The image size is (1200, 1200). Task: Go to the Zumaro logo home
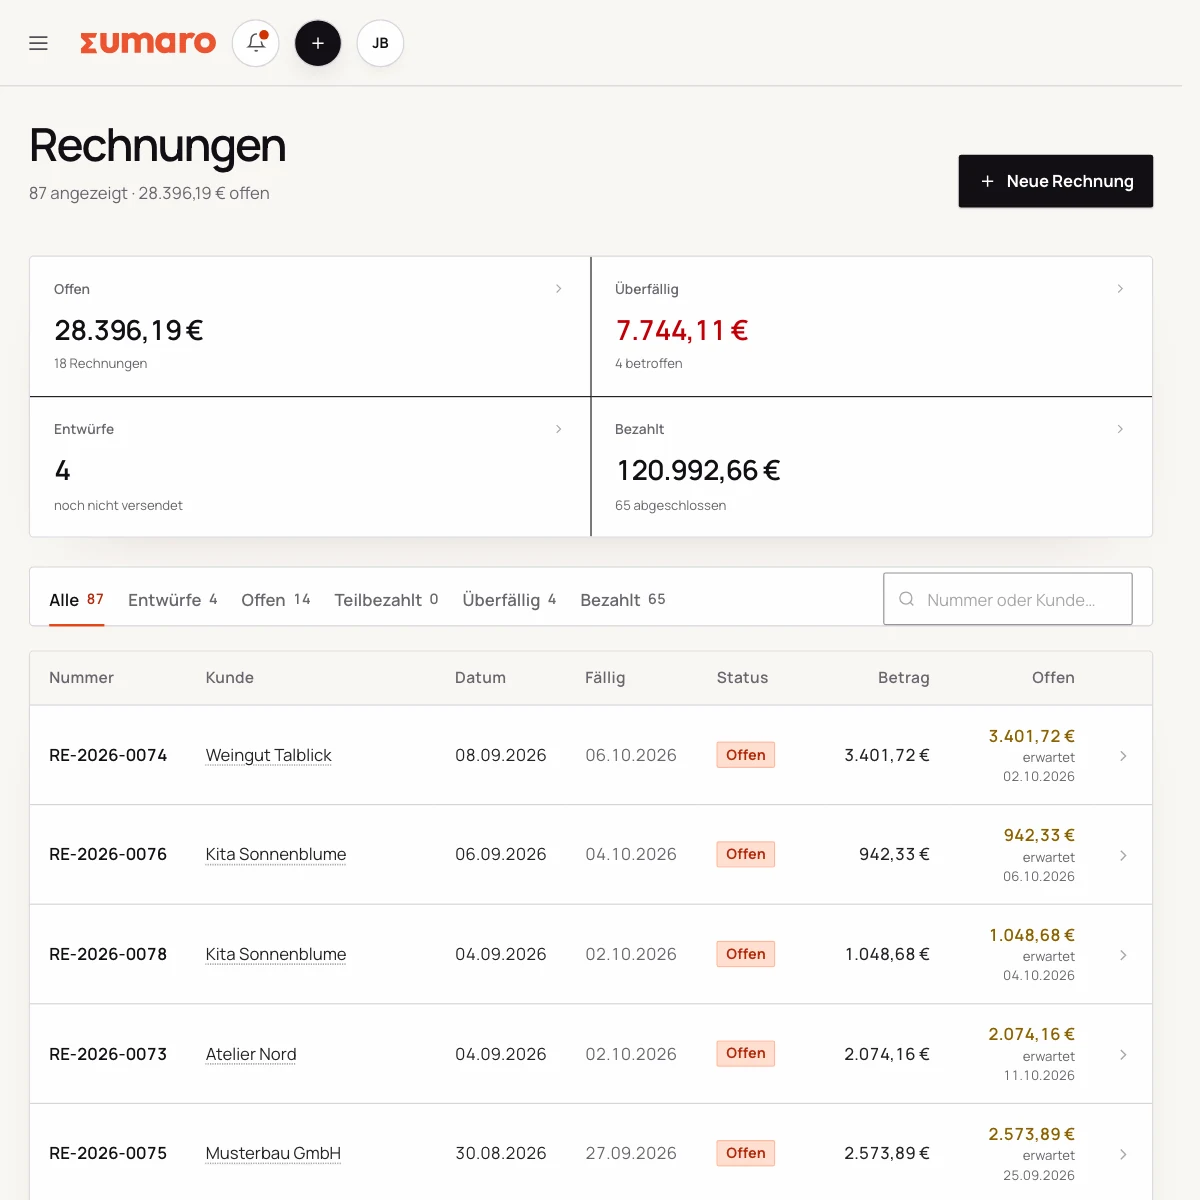point(148,43)
